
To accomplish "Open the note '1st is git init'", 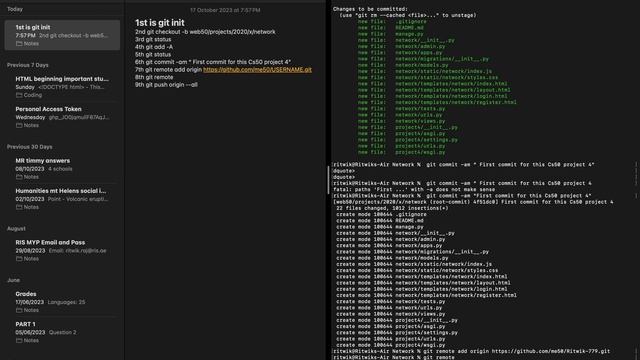I will coord(62,35).
